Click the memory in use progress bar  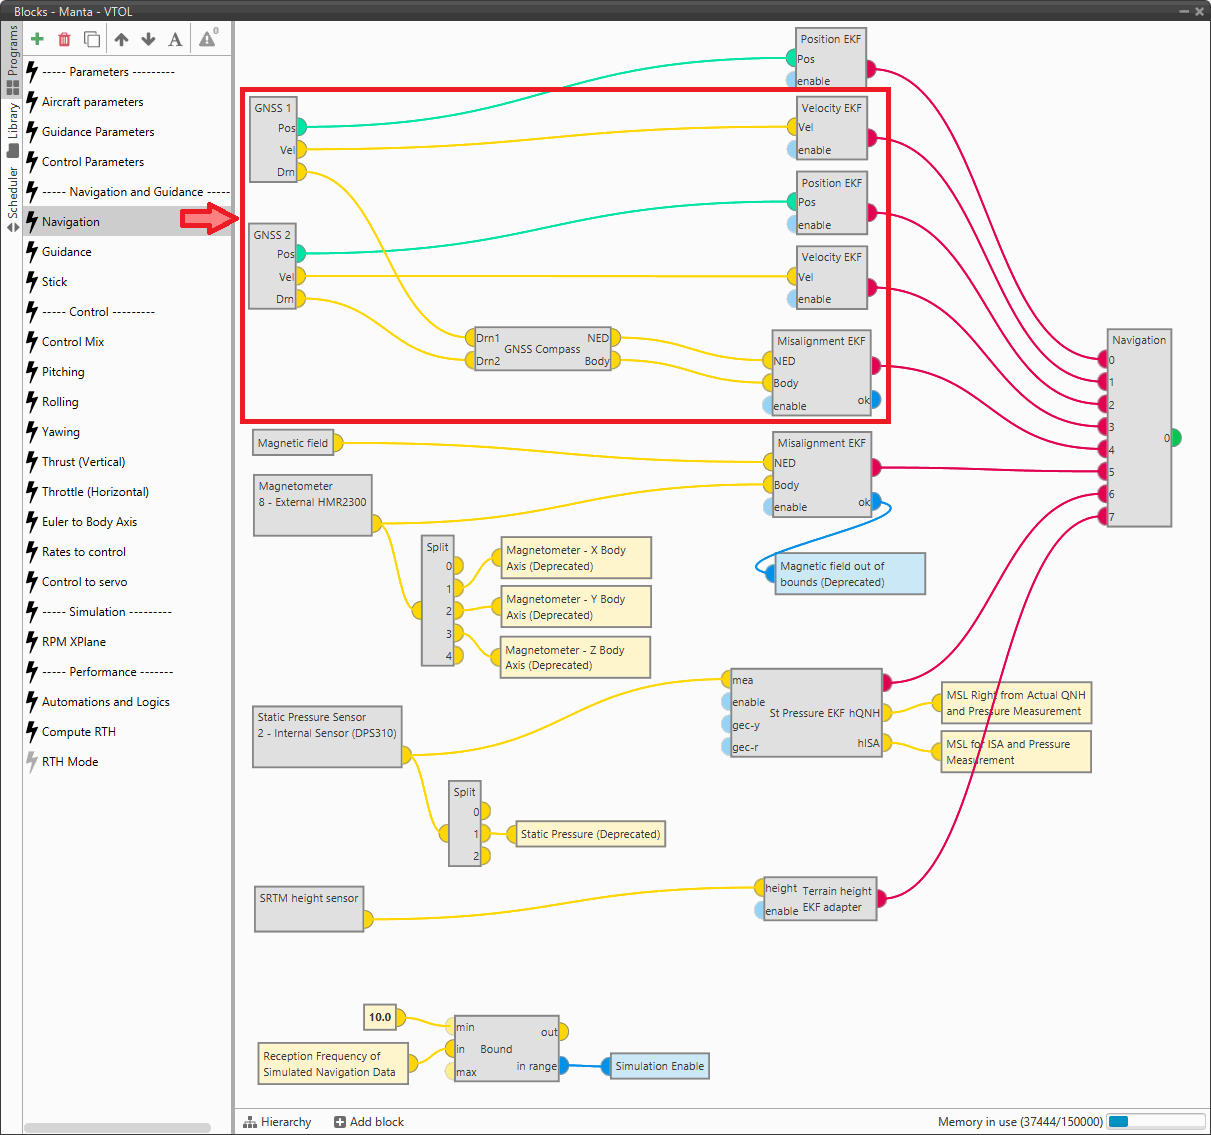coord(1155,1122)
